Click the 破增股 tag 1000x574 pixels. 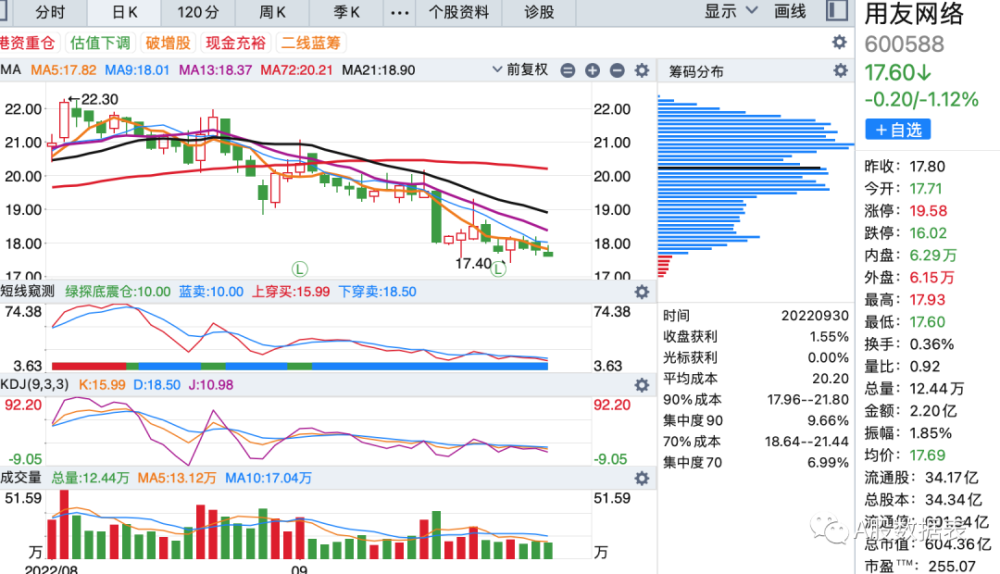(x=168, y=43)
